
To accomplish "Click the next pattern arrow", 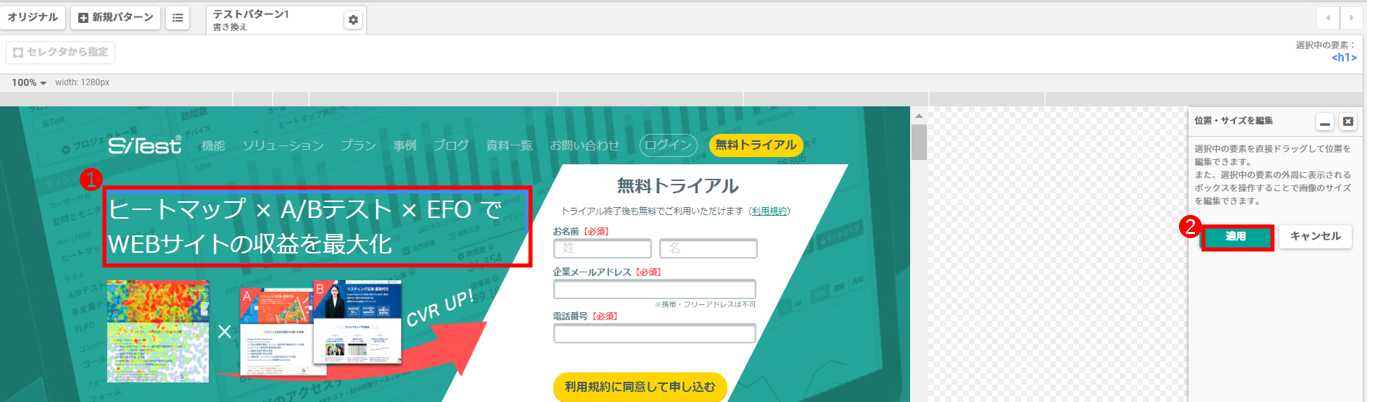I will tap(1352, 18).
